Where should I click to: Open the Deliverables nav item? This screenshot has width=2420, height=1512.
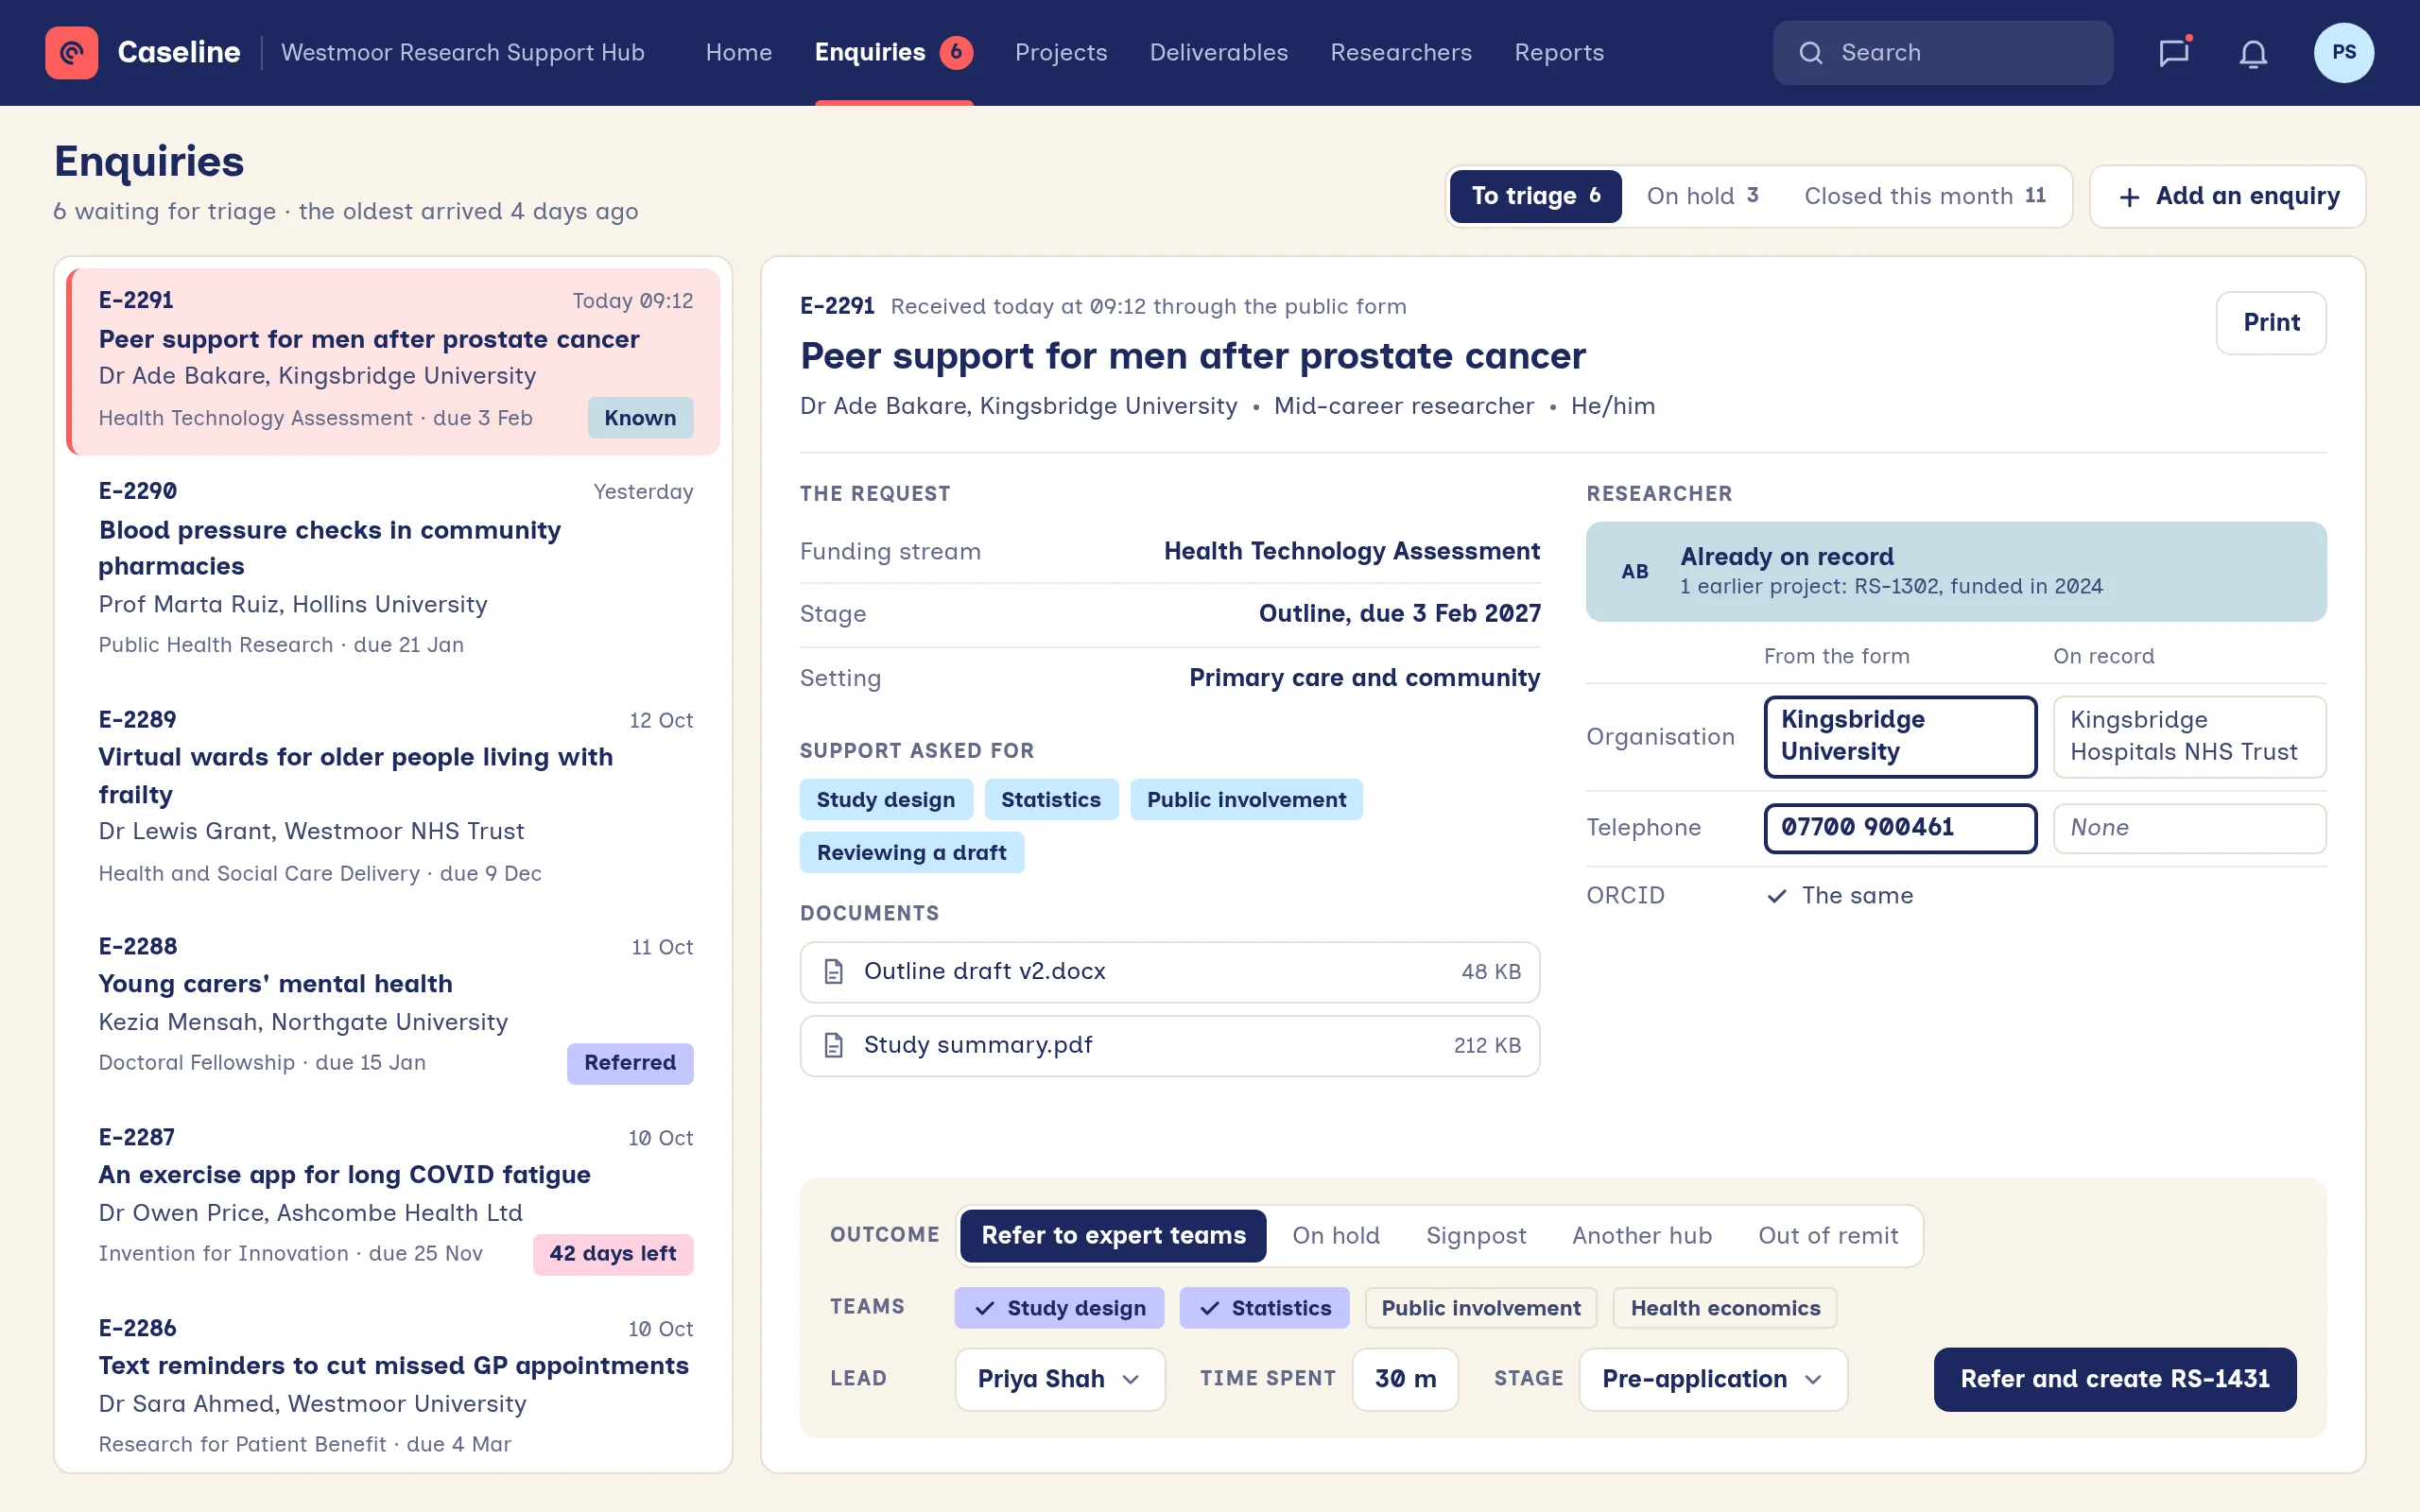coord(1218,53)
